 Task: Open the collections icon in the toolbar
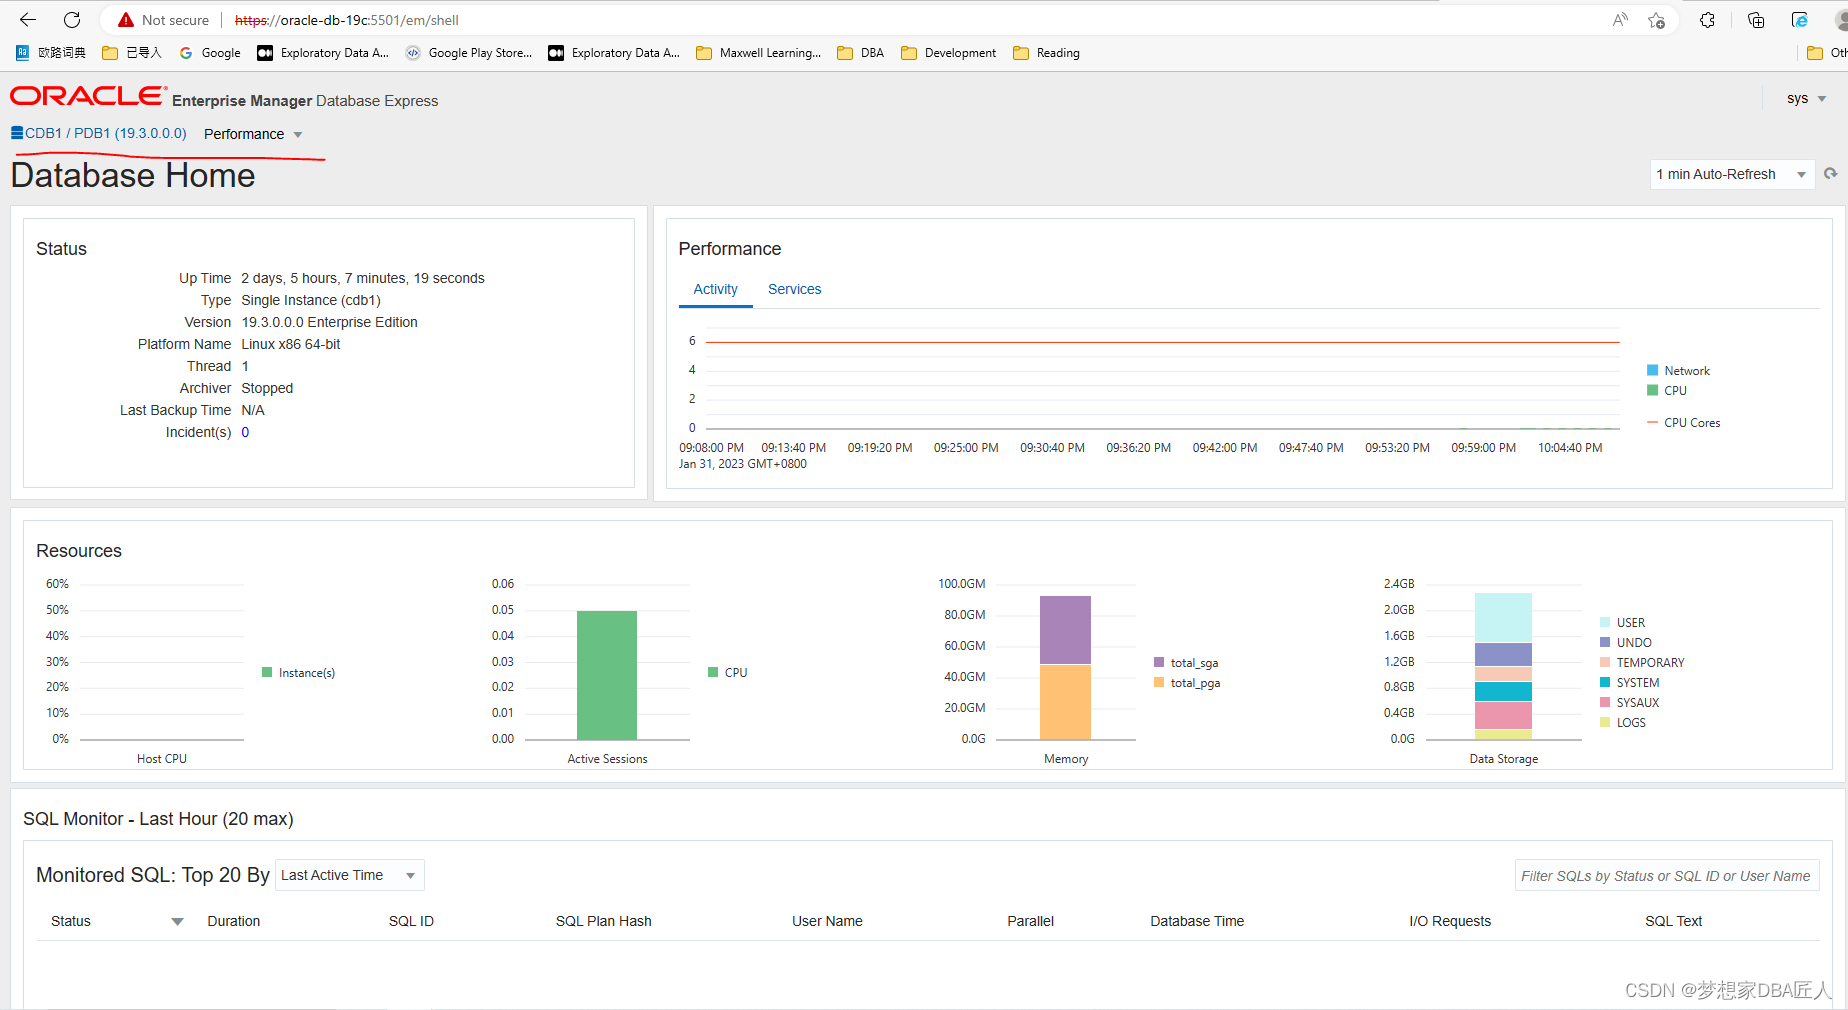pos(1756,20)
